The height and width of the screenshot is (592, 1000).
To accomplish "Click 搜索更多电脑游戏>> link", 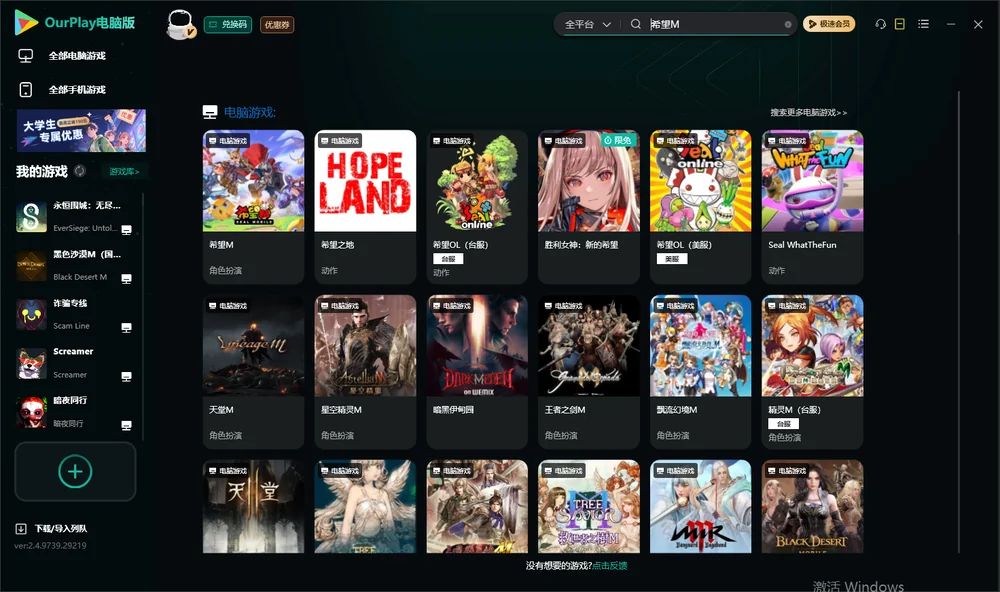I will (x=808, y=112).
